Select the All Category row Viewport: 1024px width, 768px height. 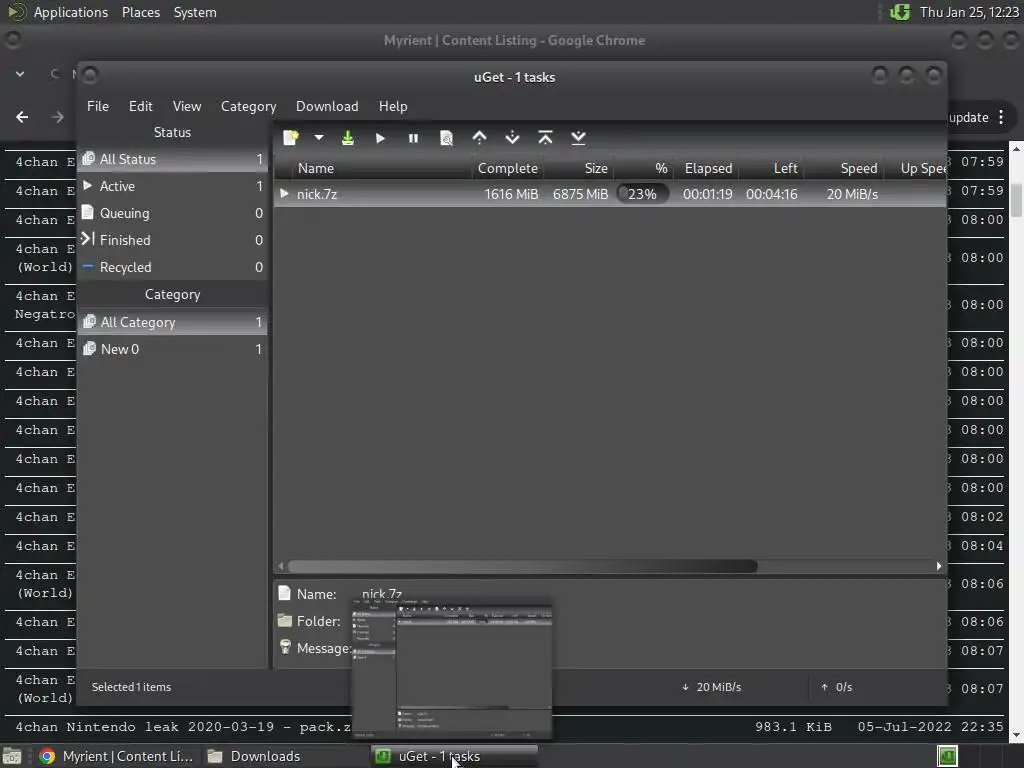pyautogui.click(x=173, y=322)
